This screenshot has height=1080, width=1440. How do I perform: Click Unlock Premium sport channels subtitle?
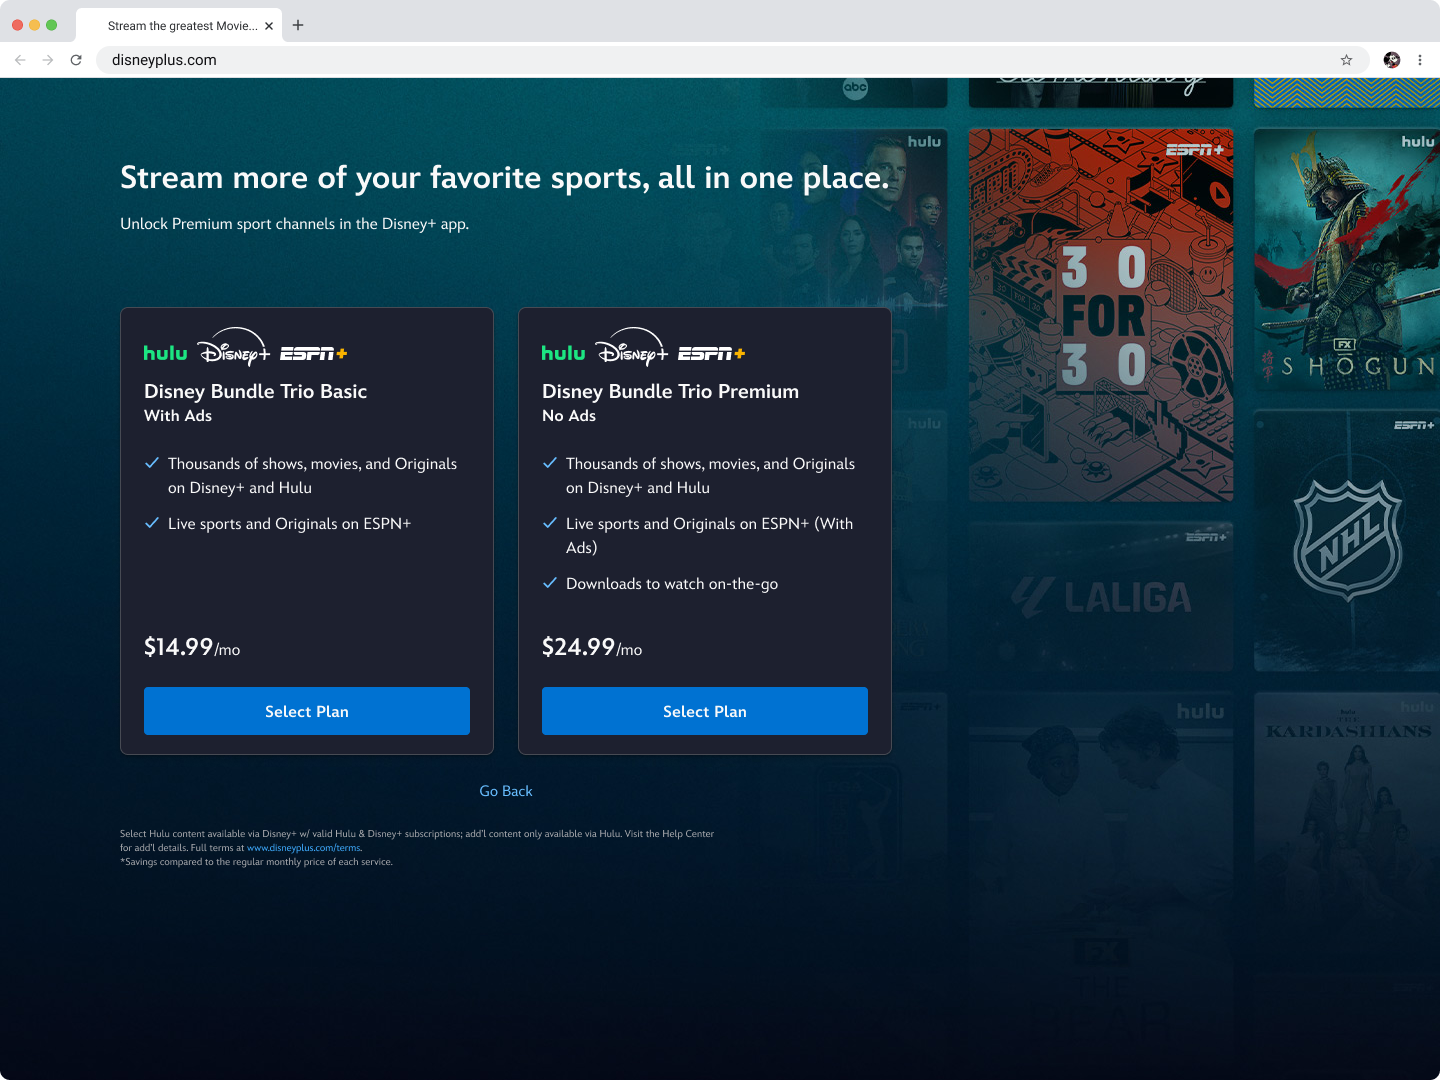click(294, 224)
